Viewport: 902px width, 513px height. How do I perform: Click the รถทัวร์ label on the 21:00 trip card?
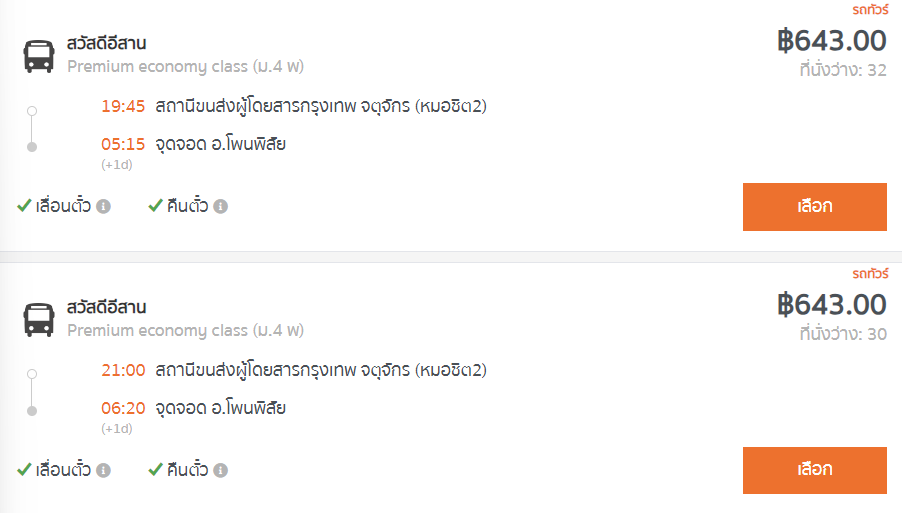870,274
